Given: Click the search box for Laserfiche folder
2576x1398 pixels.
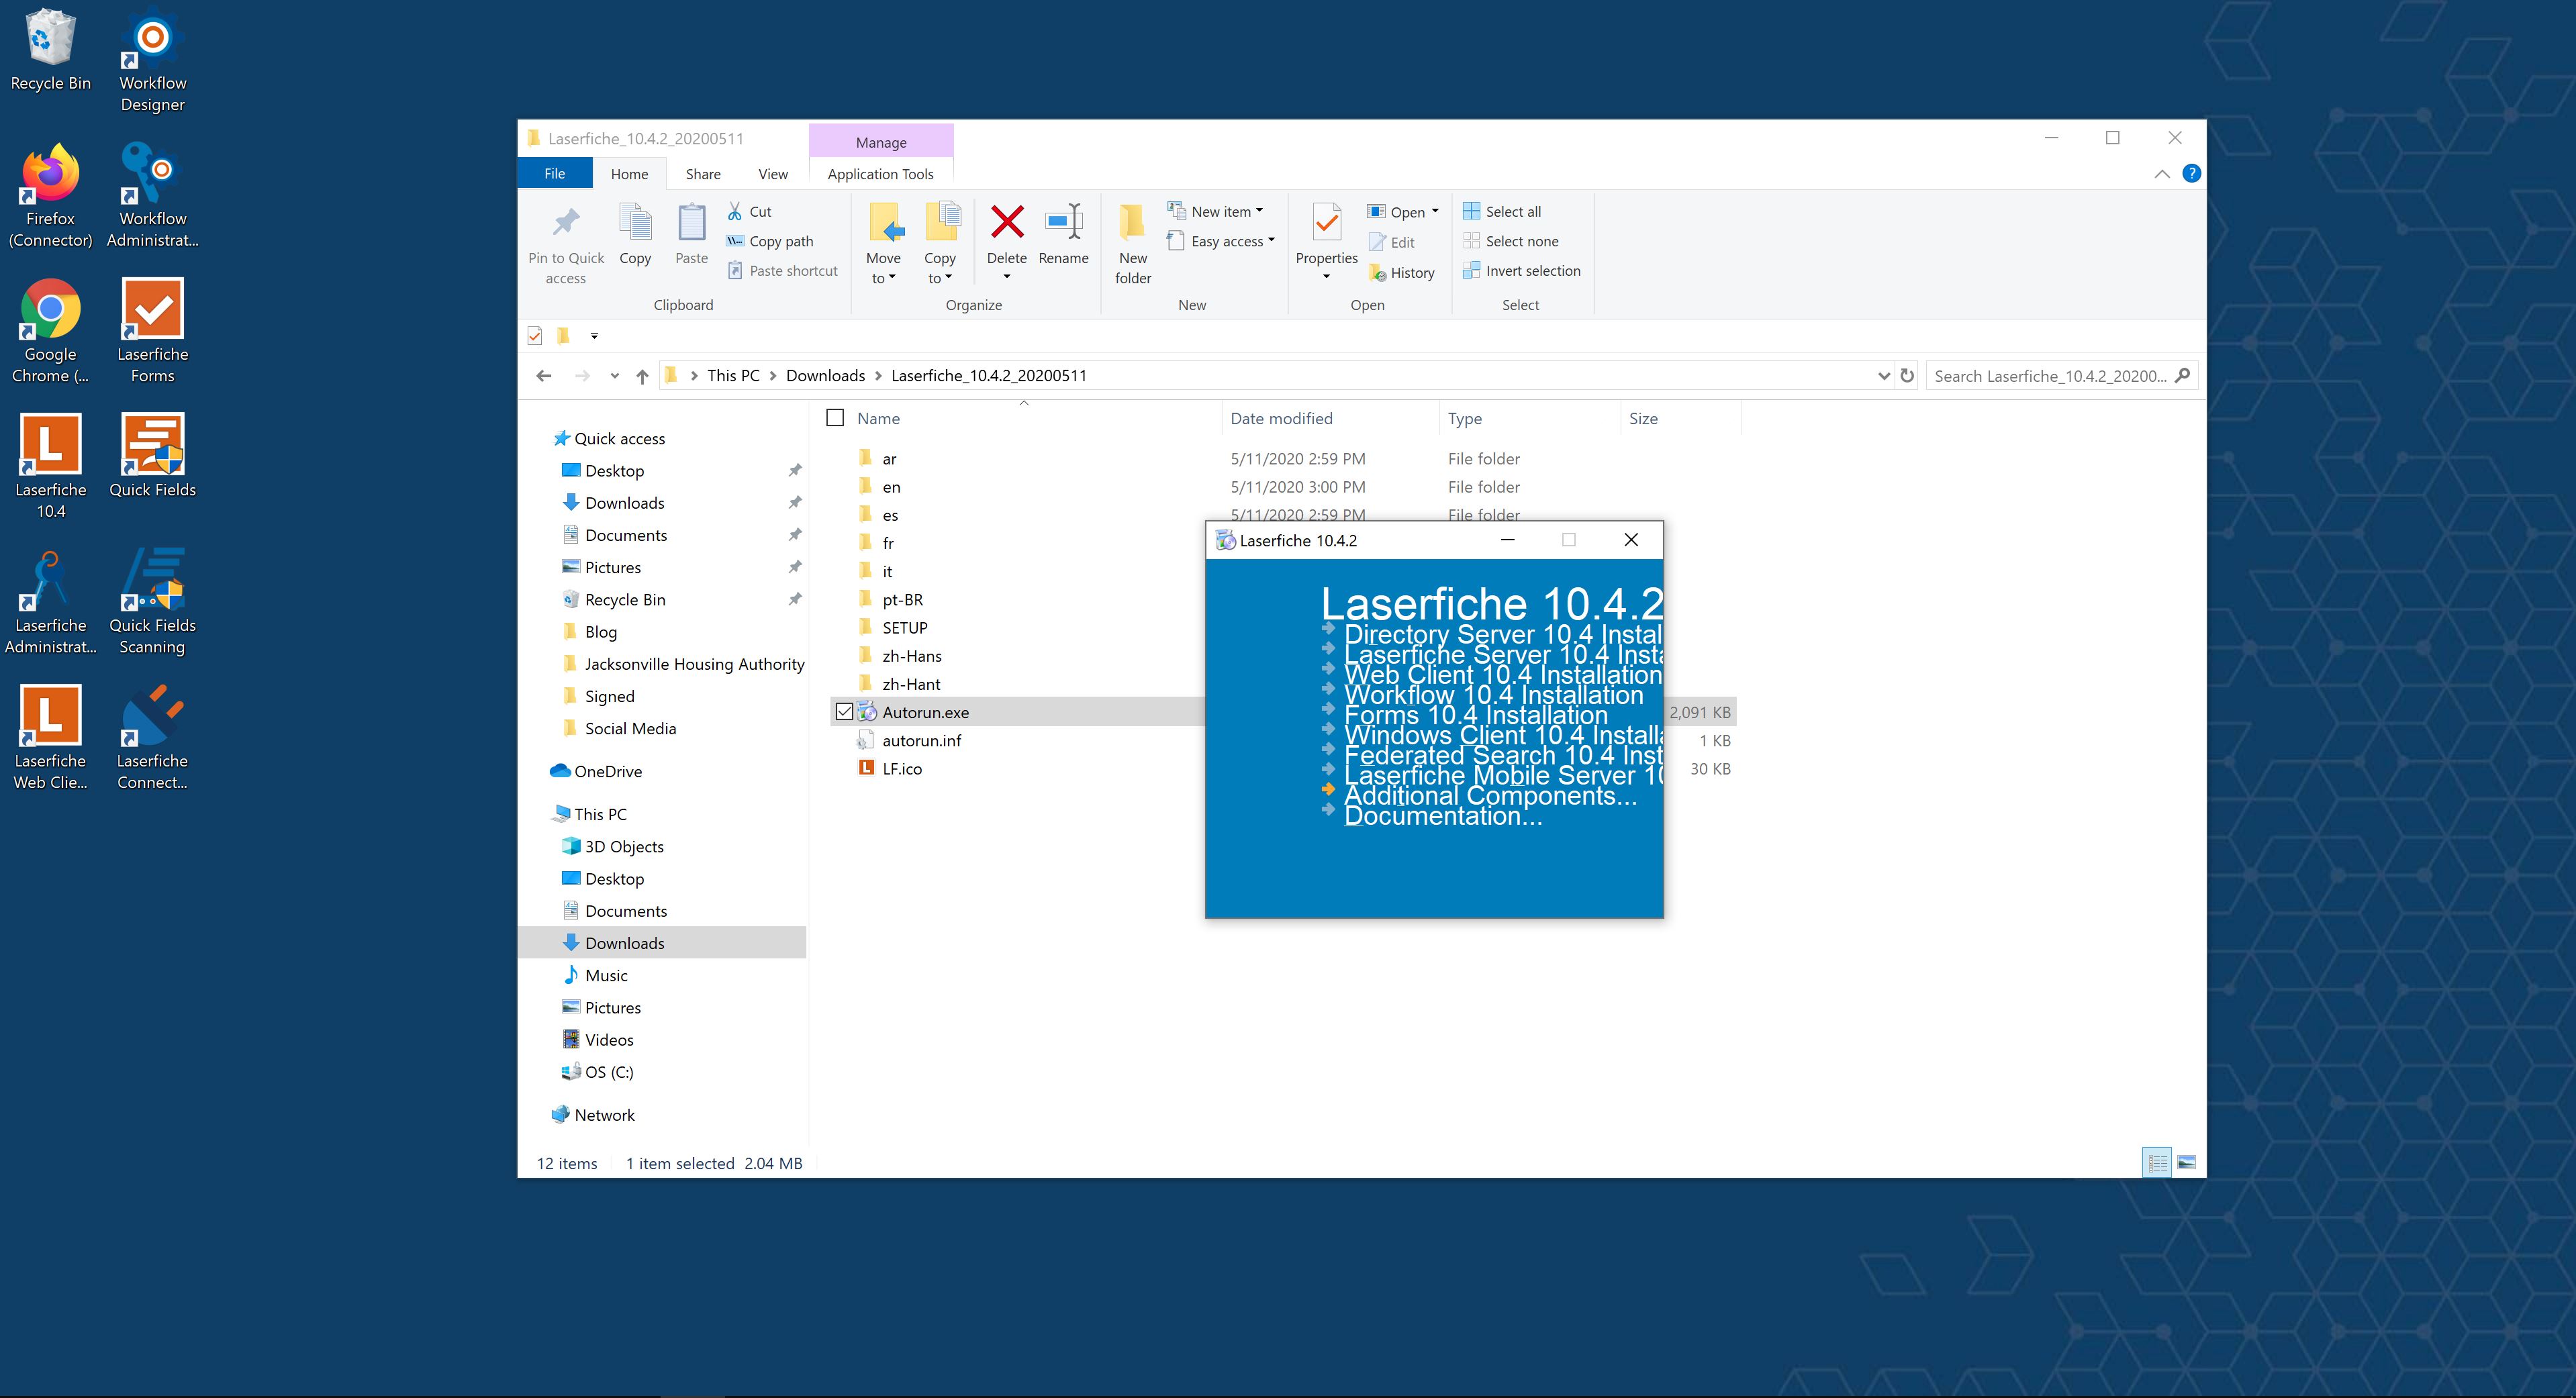Looking at the screenshot, I should click(x=2050, y=376).
